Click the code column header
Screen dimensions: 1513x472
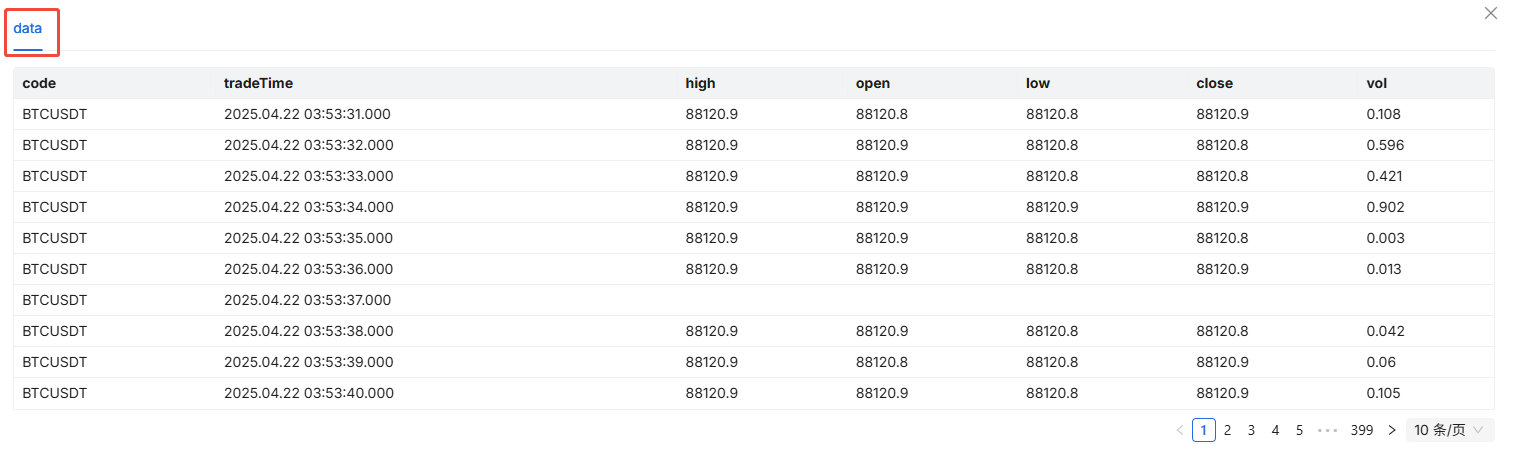pos(39,83)
